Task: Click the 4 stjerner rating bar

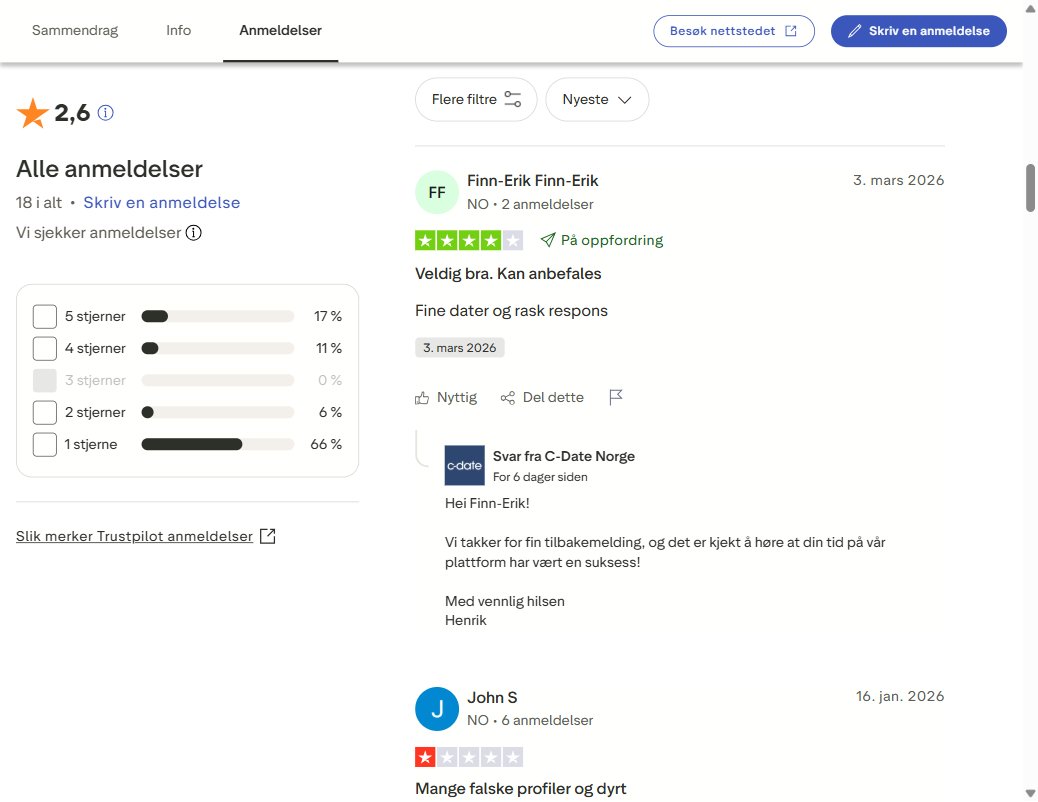Action: tap(218, 348)
